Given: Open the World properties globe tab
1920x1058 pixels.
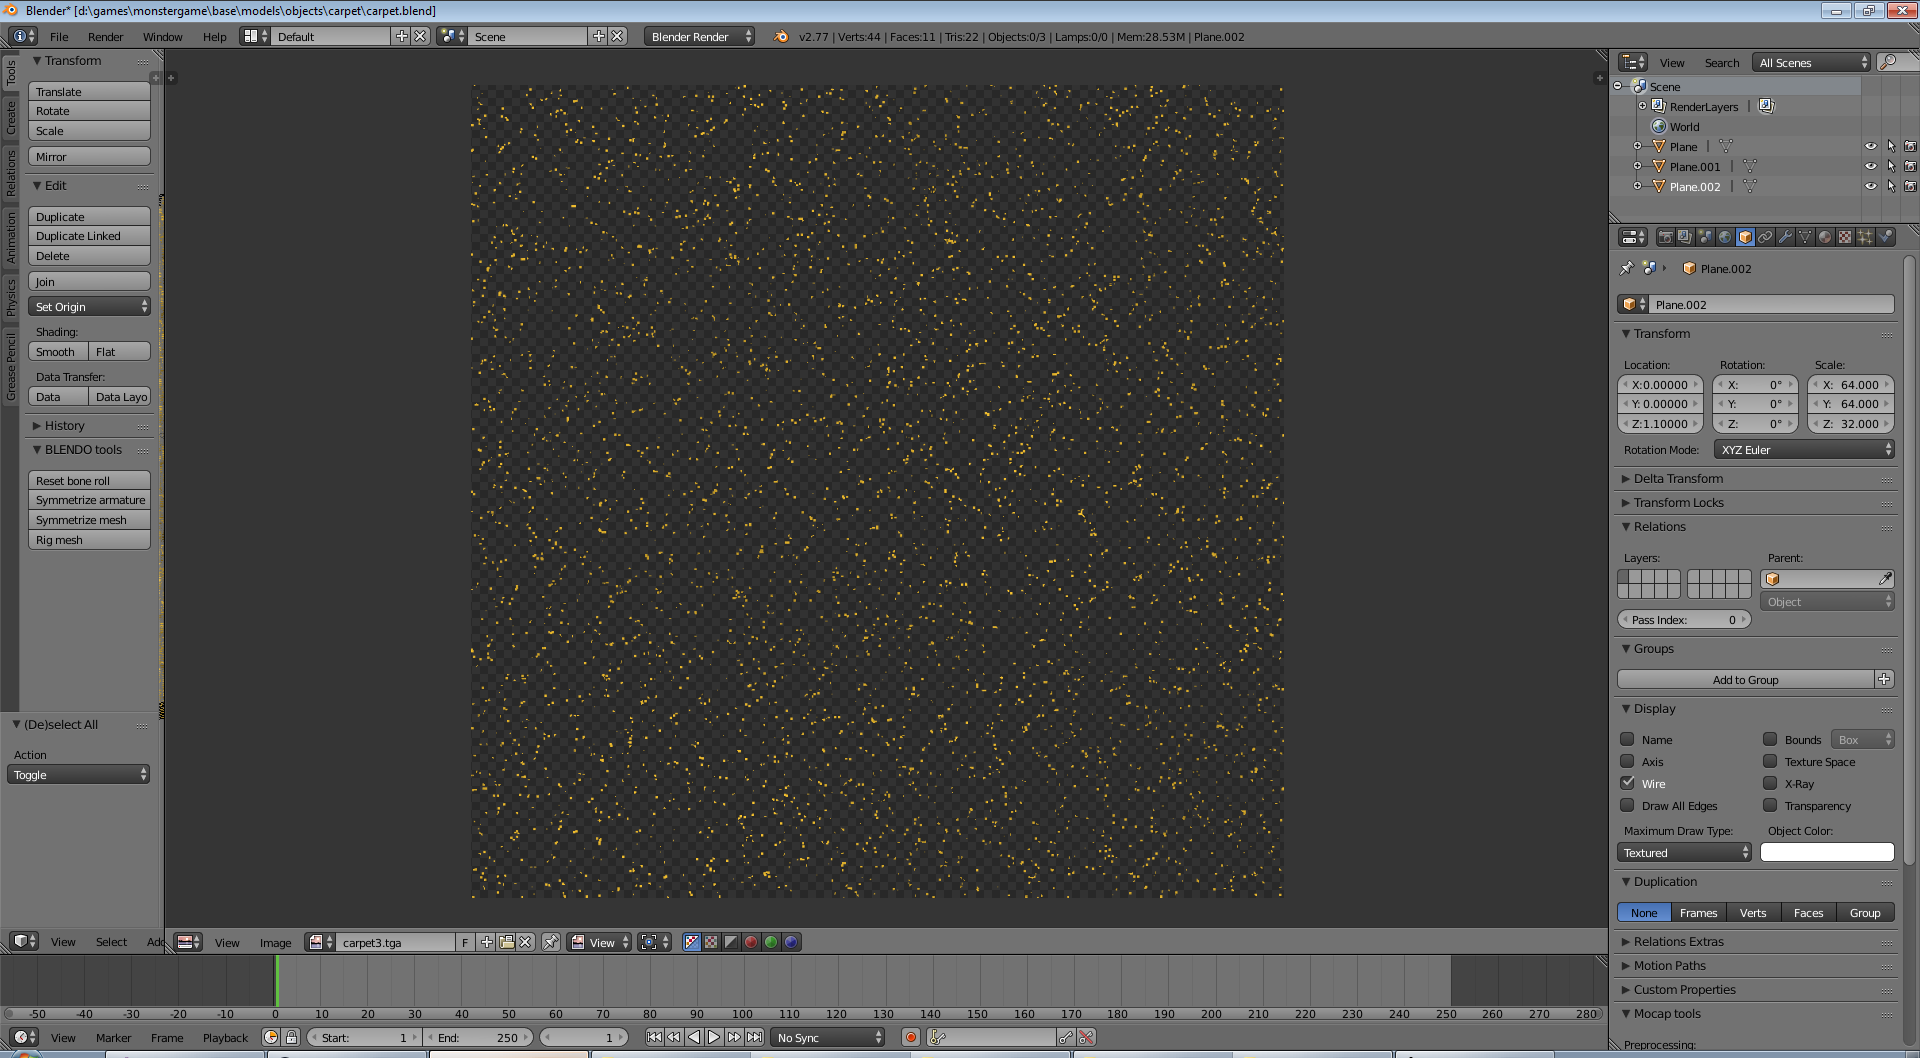Looking at the screenshot, I should tap(1725, 237).
